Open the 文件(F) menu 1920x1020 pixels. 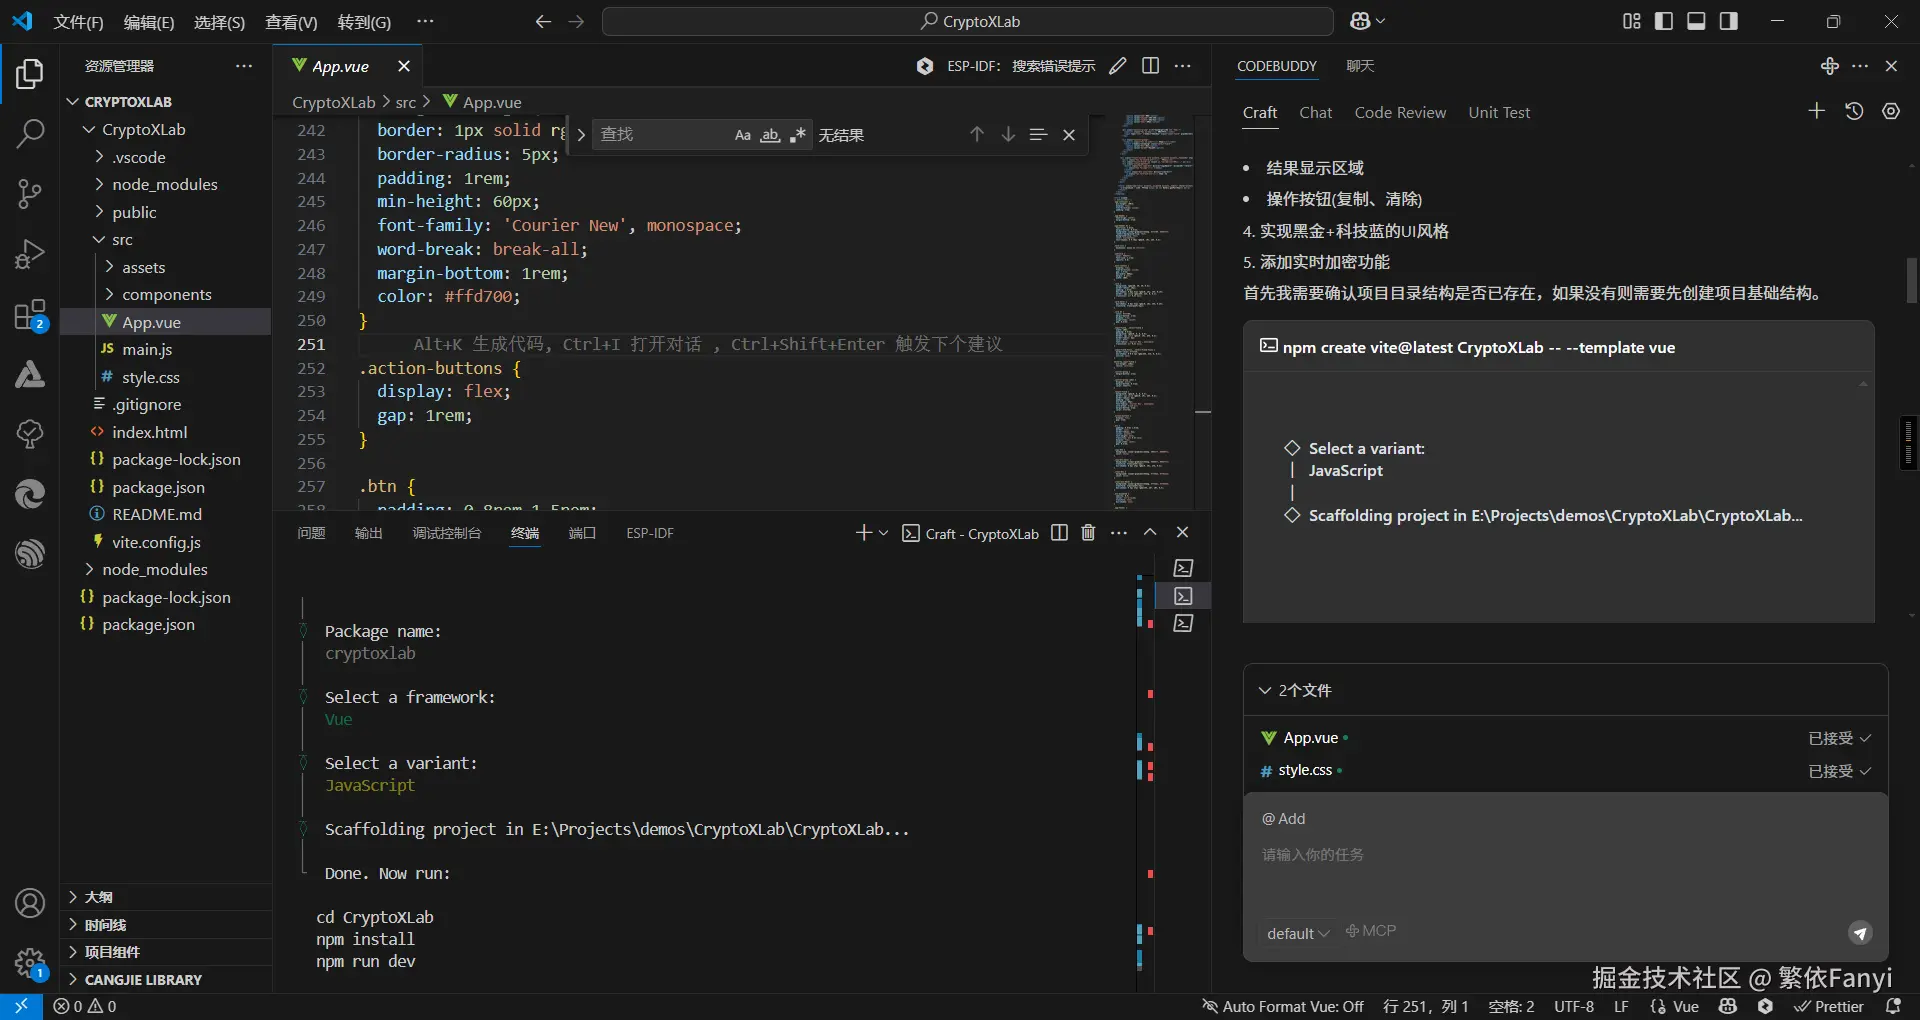[78, 22]
